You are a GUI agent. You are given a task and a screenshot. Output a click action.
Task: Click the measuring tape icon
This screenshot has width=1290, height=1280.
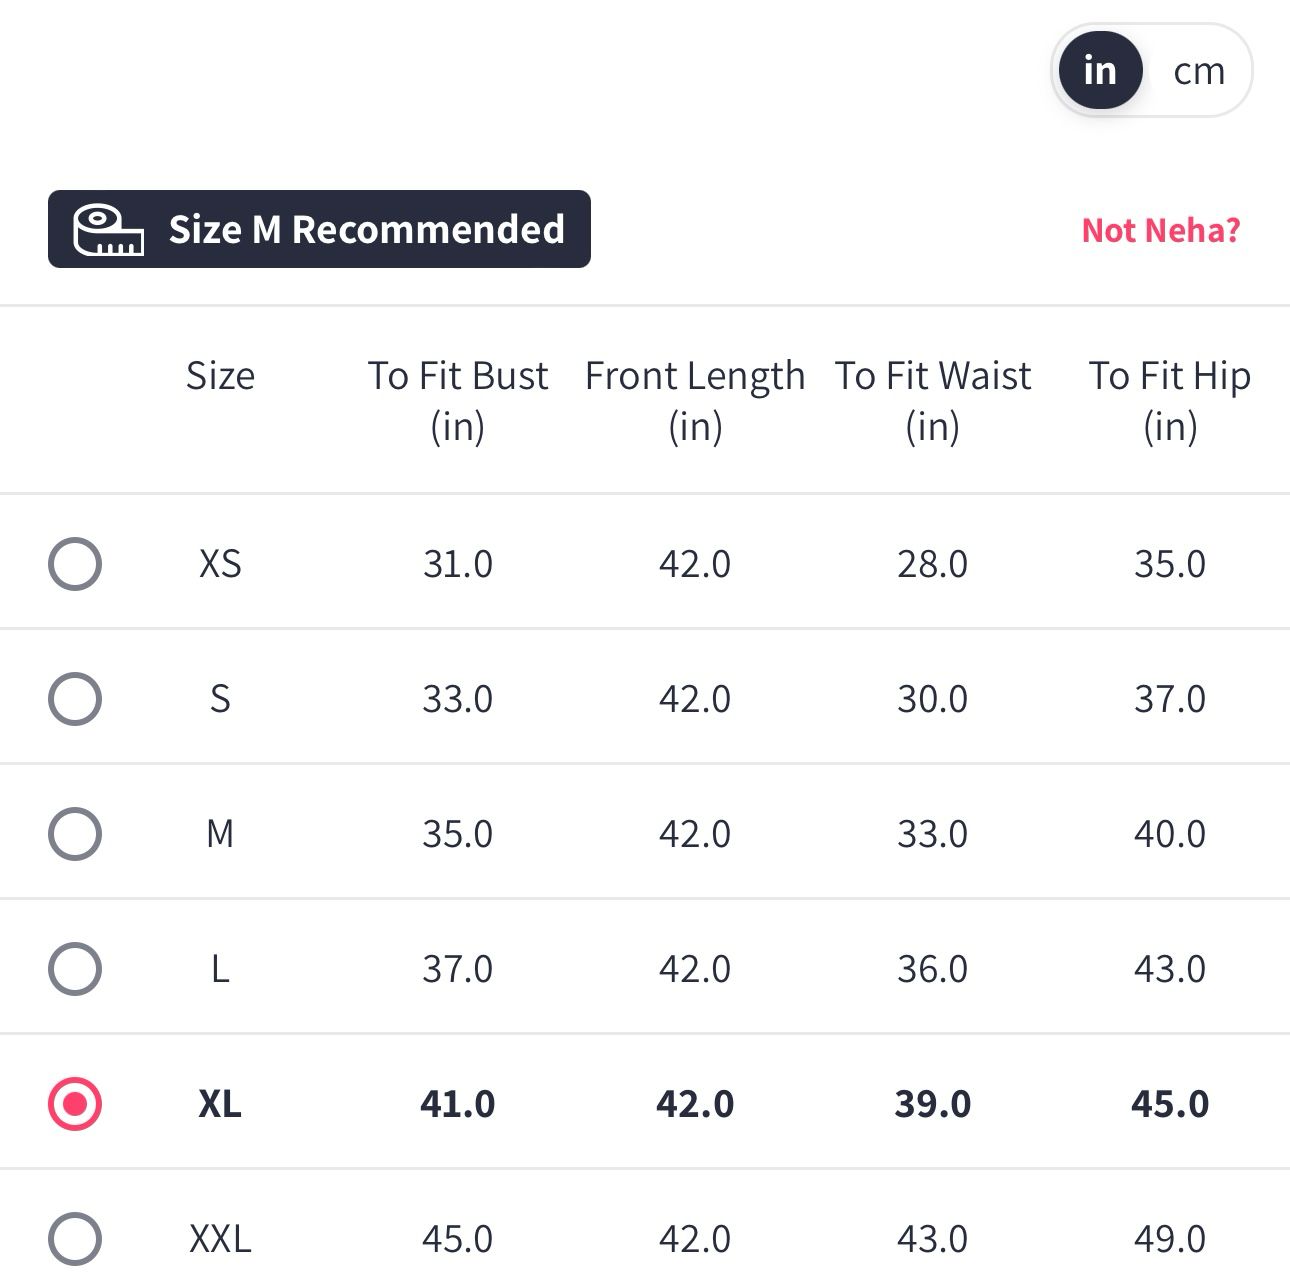108,230
